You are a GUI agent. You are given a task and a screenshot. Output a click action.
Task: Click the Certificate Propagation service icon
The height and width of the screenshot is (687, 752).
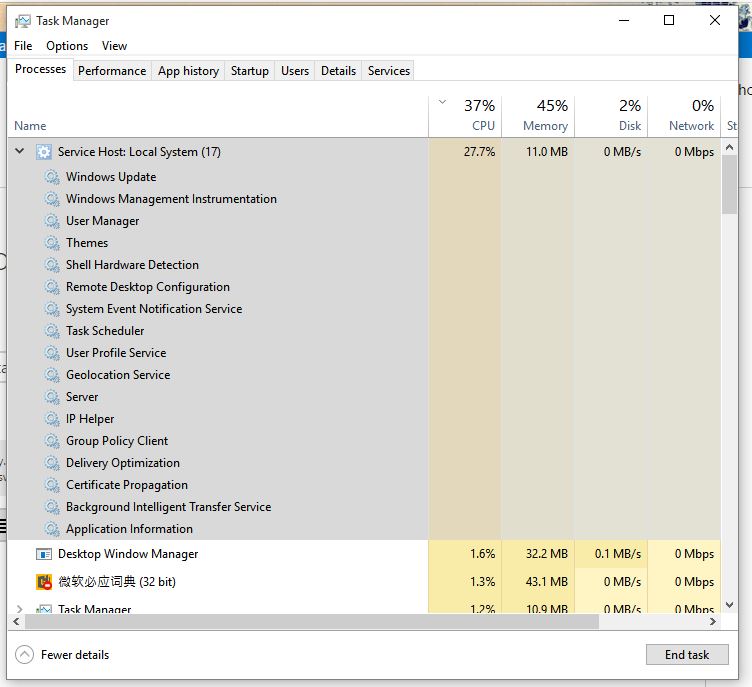(x=52, y=486)
